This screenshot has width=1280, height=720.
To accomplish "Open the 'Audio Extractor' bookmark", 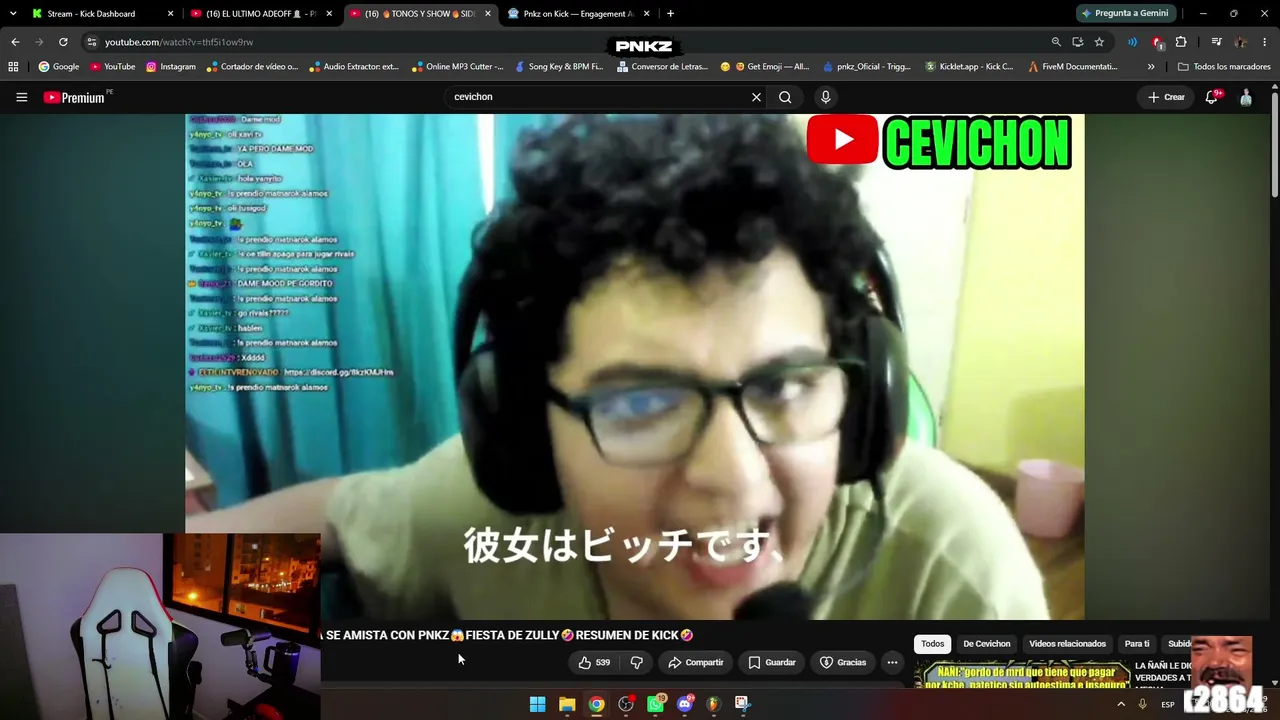I will (x=355, y=67).
